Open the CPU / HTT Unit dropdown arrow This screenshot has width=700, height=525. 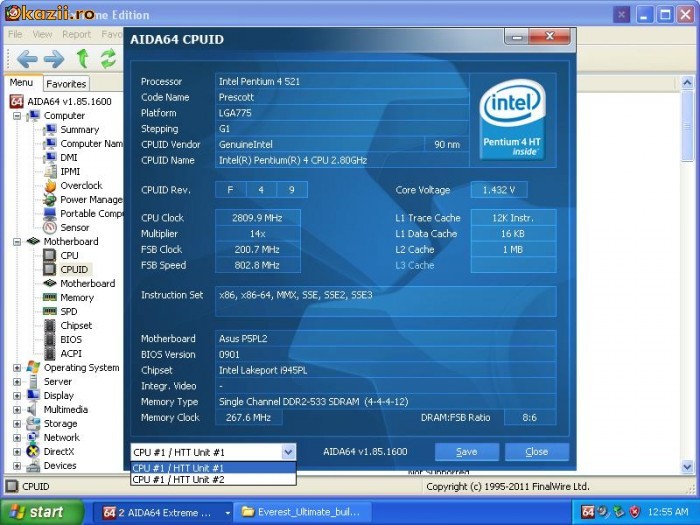coord(288,452)
